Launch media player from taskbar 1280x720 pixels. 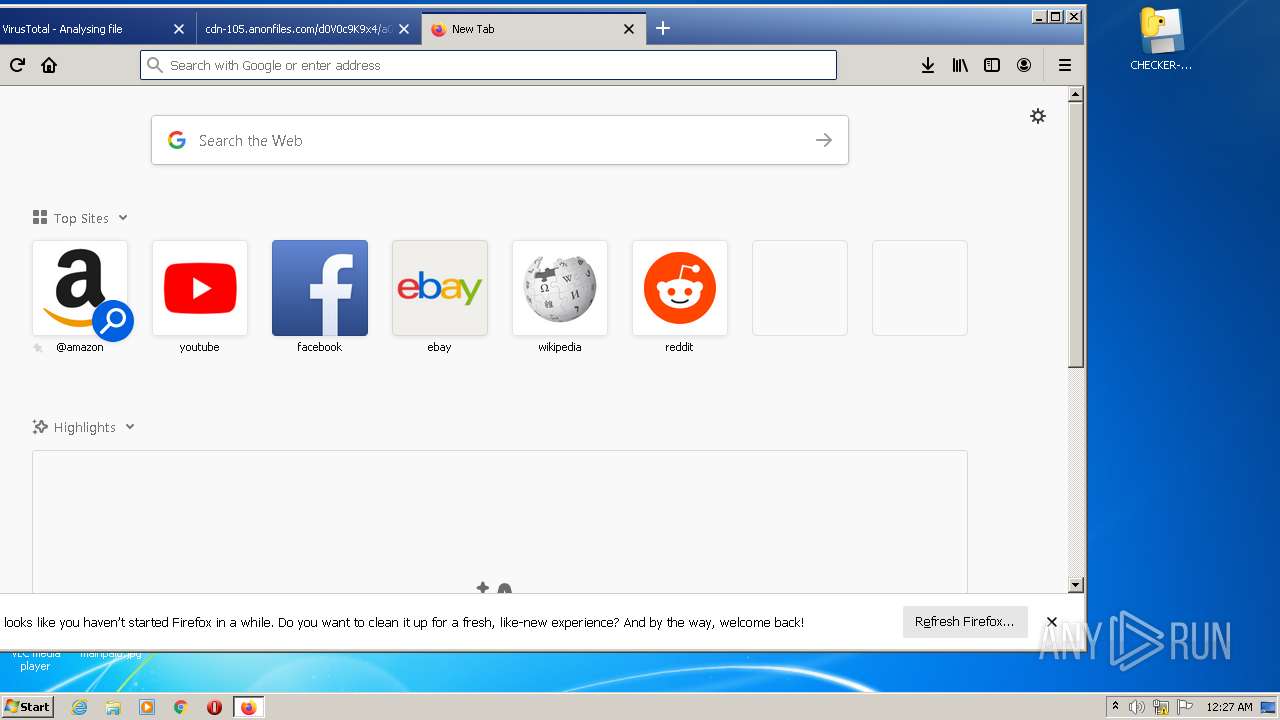point(147,707)
